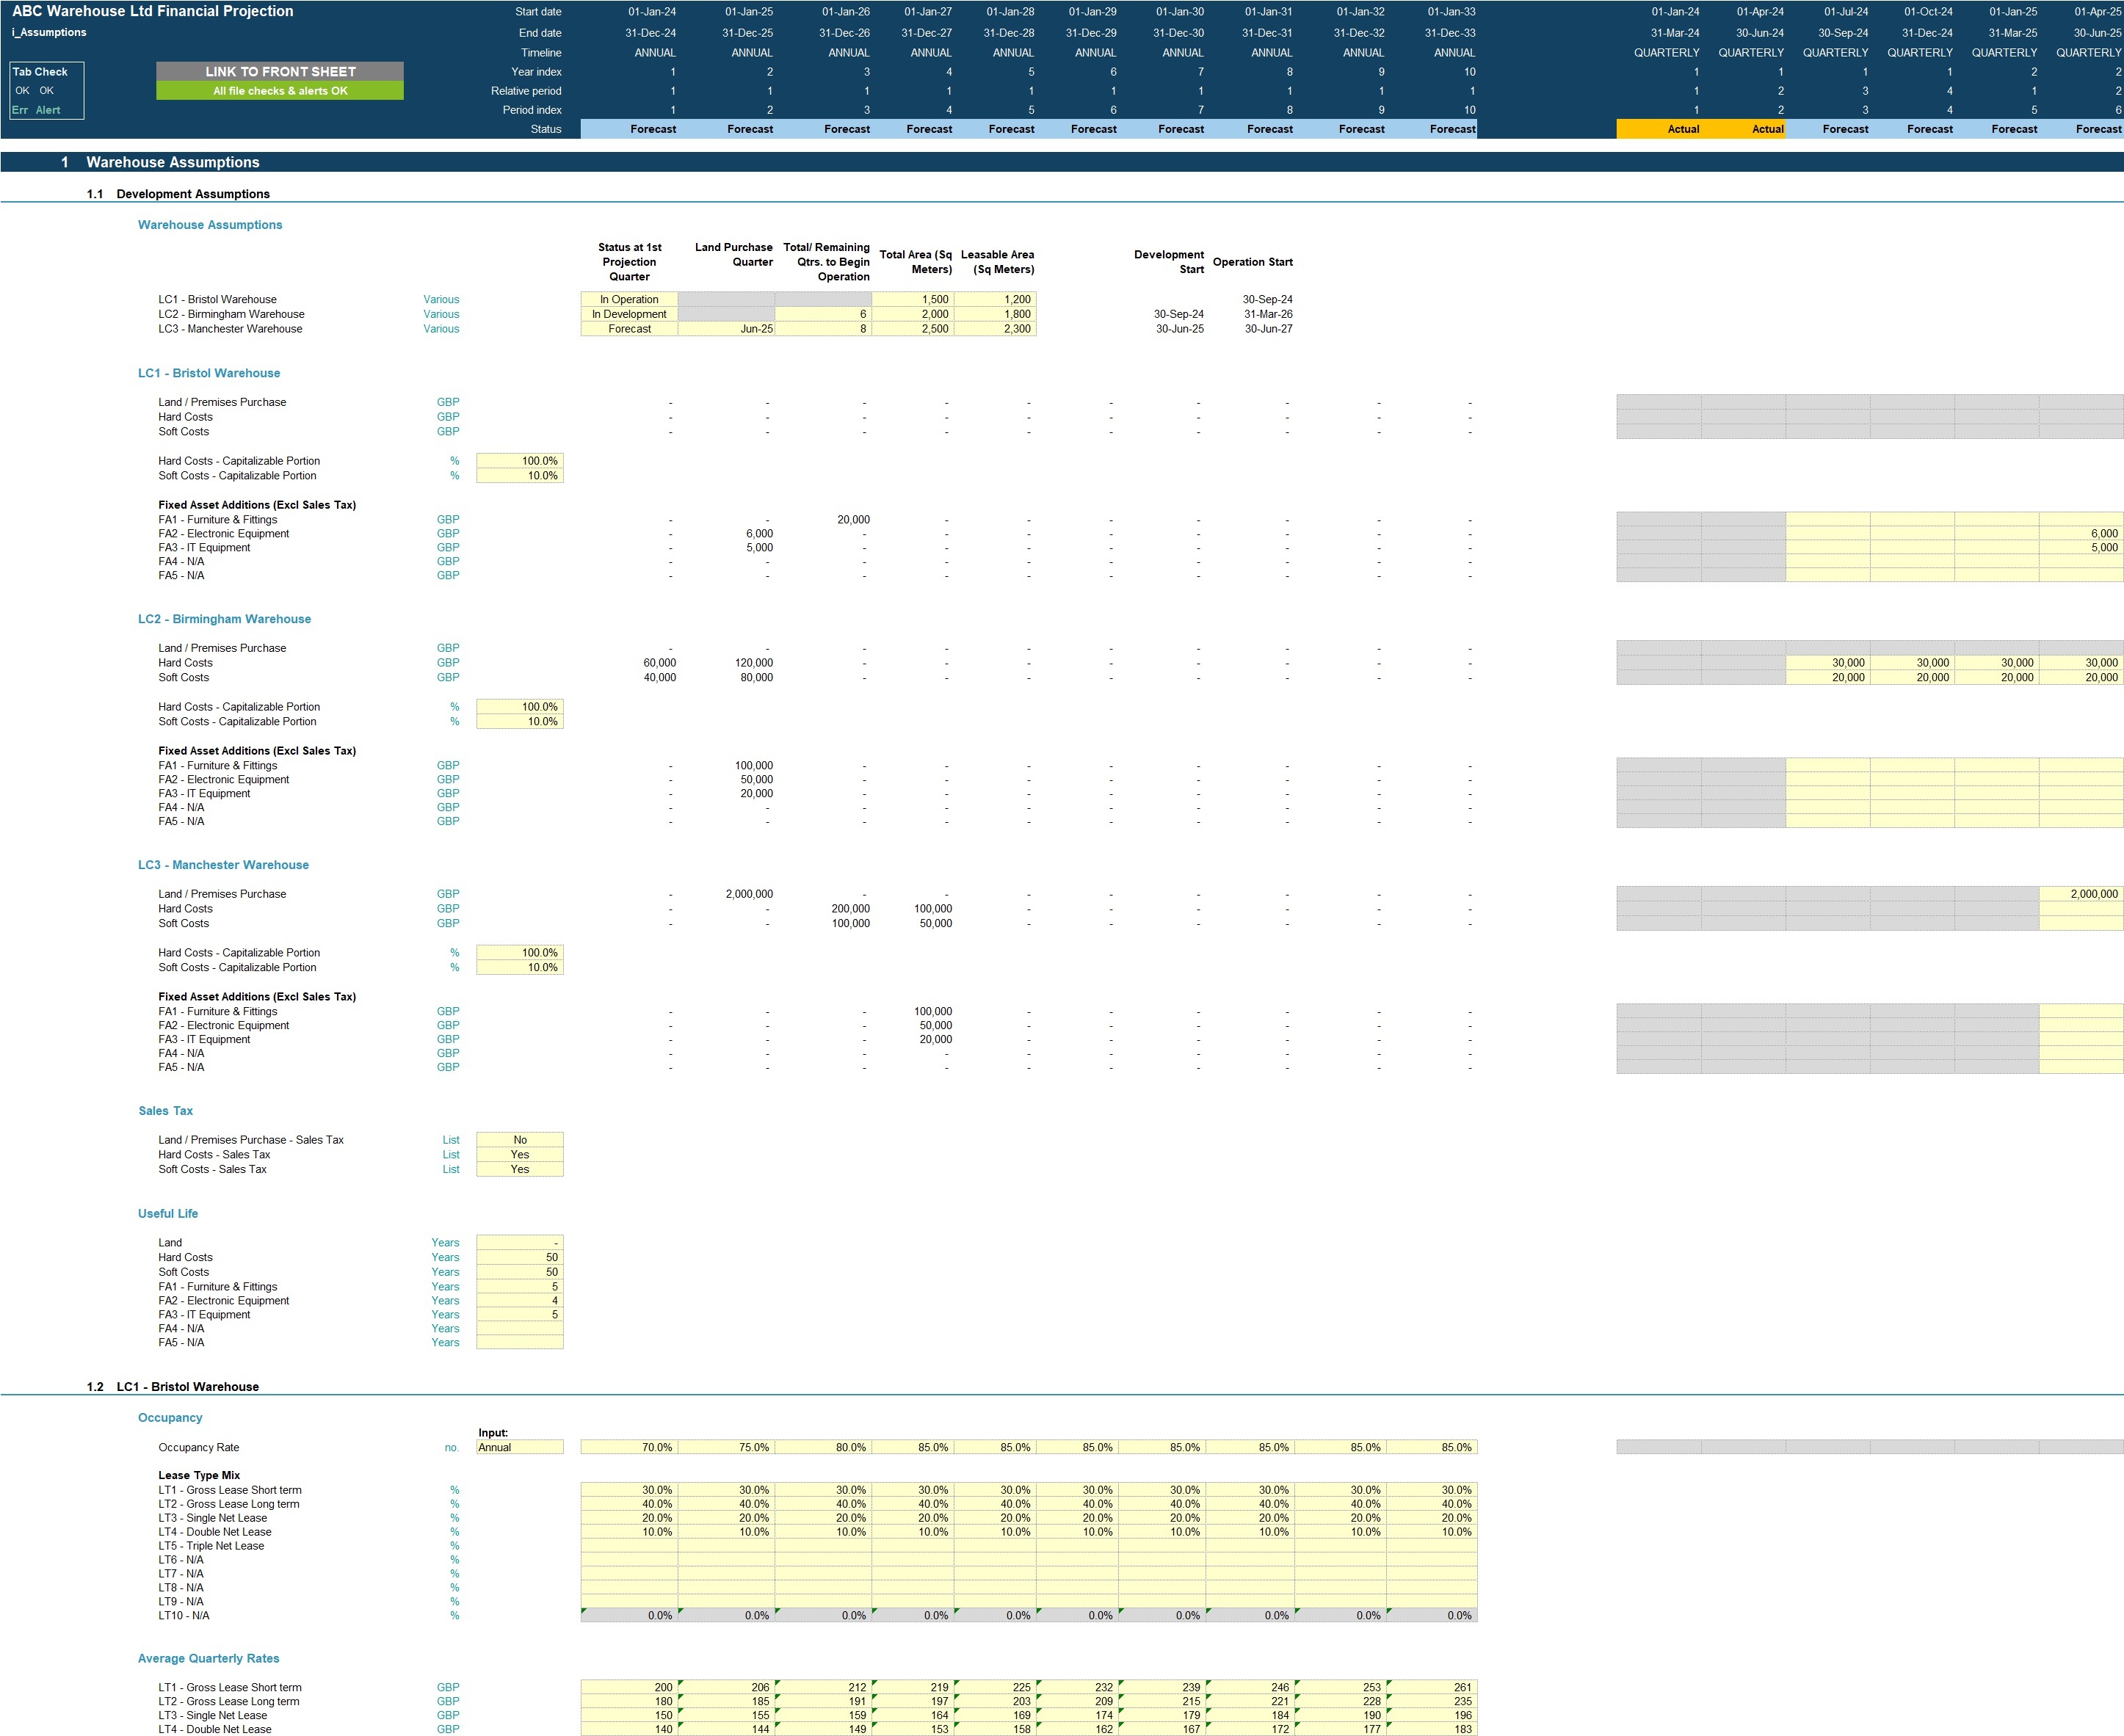
Task: Select LC2 Birmingham 'In Development' status cell
Action: pyautogui.click(x=629, y=314)
